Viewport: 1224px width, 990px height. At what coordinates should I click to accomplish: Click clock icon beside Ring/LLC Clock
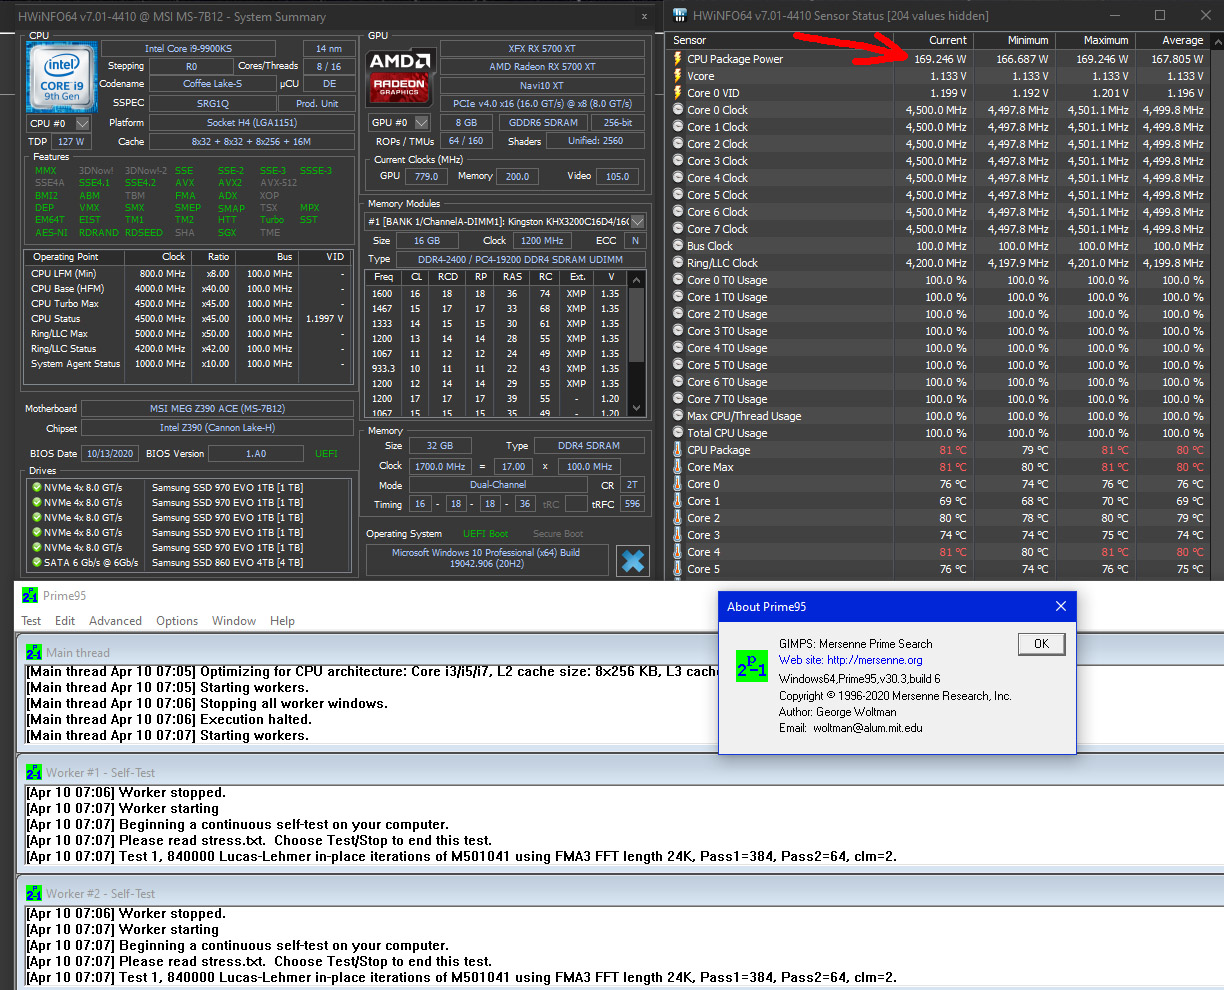(678, 263)
